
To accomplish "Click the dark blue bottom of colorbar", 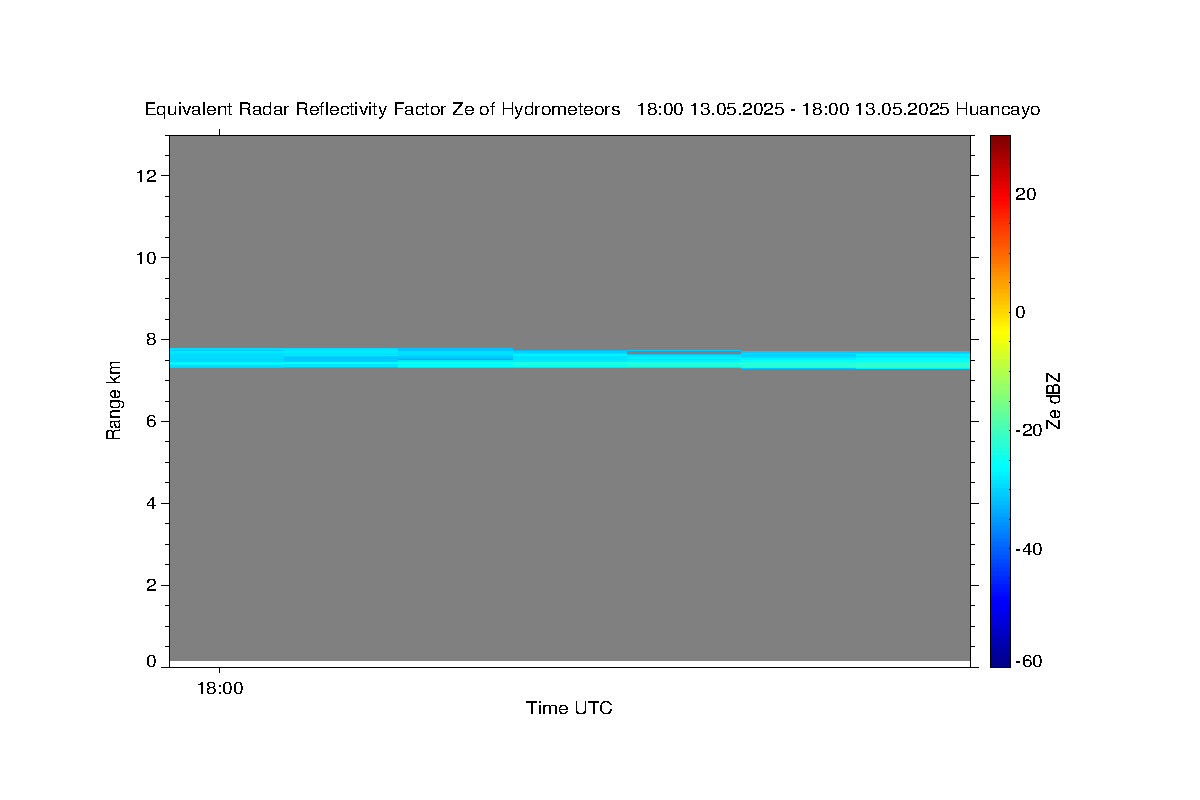I will click(x=1001, y=660).
